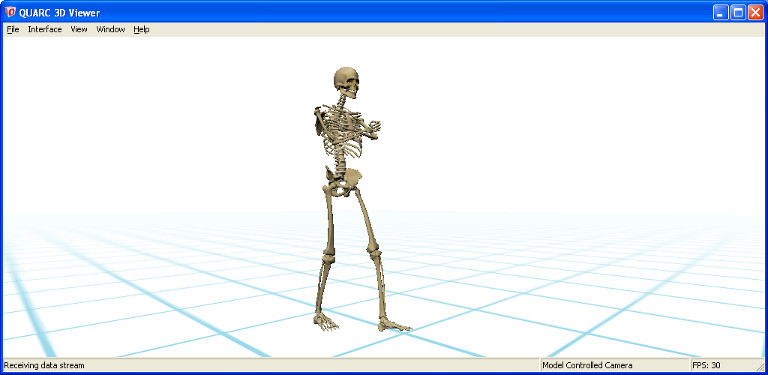Close the QUARC 3D Viewer window
The width and height of the screenshot is (768, 375).
[755, 12]
